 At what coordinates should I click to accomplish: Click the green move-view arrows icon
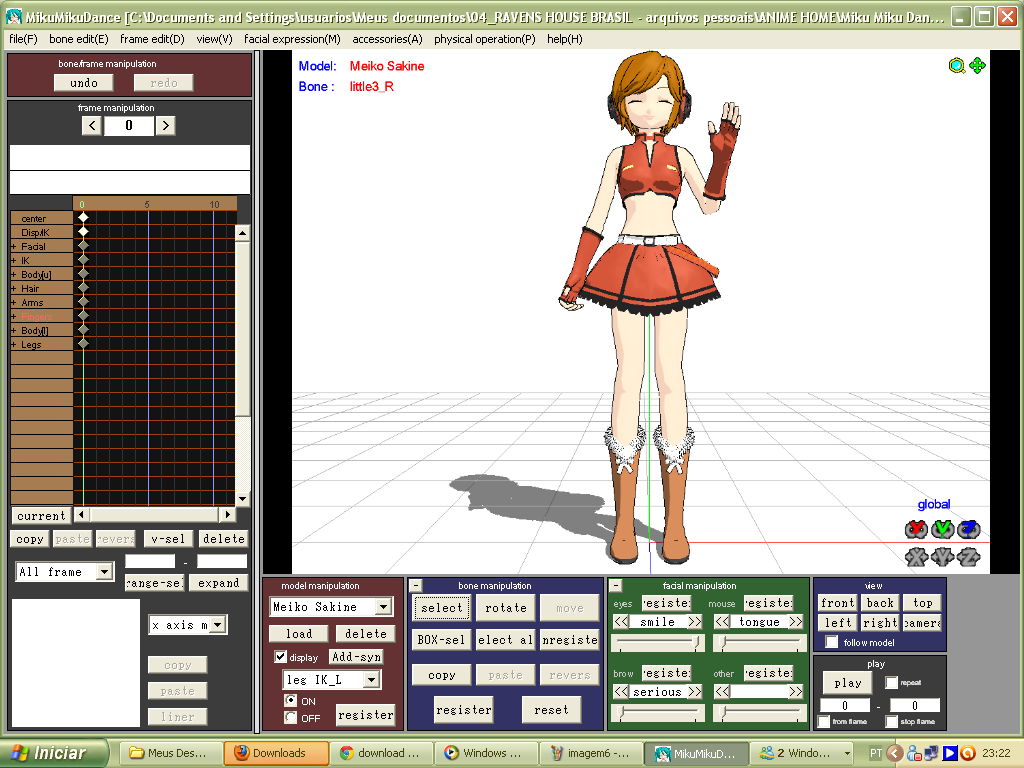pyautogui.click(x=978, y=65)
